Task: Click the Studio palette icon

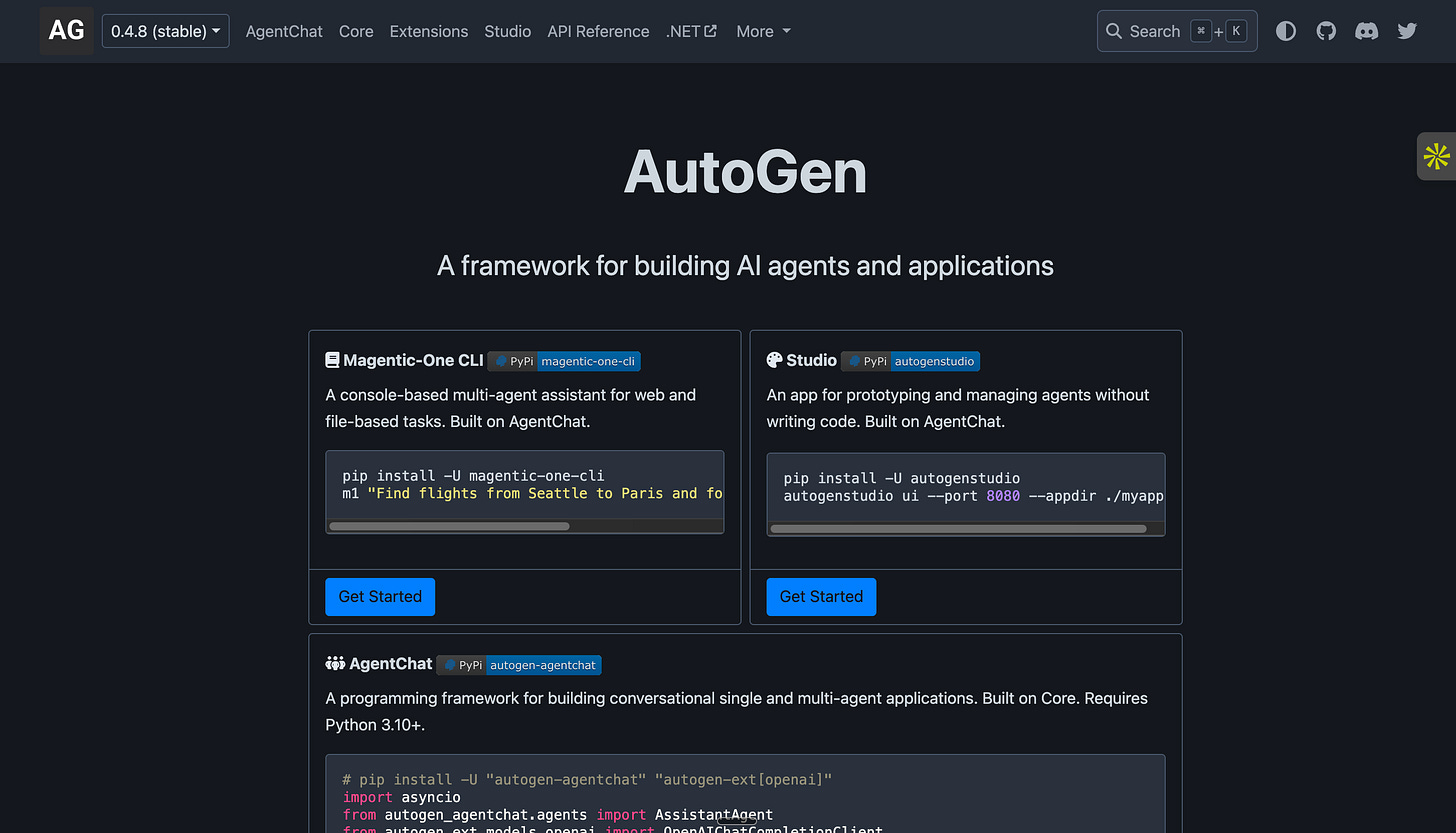Action: (x=774, y=360)
